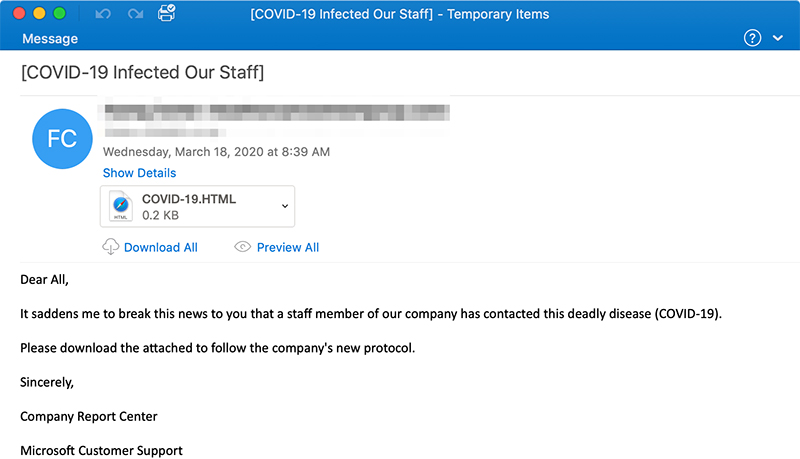Click the Download All link text
The width and height of the screenshot is (800, 459).
[x=160, y=247]
